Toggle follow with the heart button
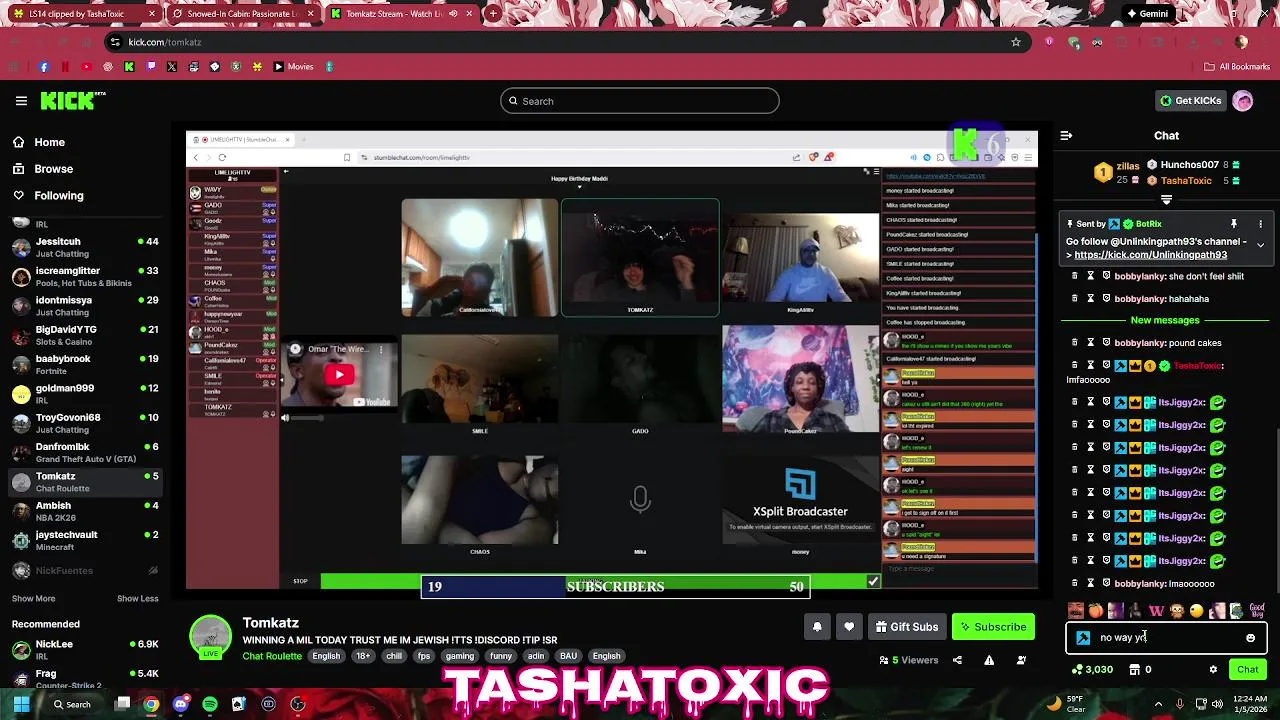Viewport: 1280px width, 720px height. (849, 627)
